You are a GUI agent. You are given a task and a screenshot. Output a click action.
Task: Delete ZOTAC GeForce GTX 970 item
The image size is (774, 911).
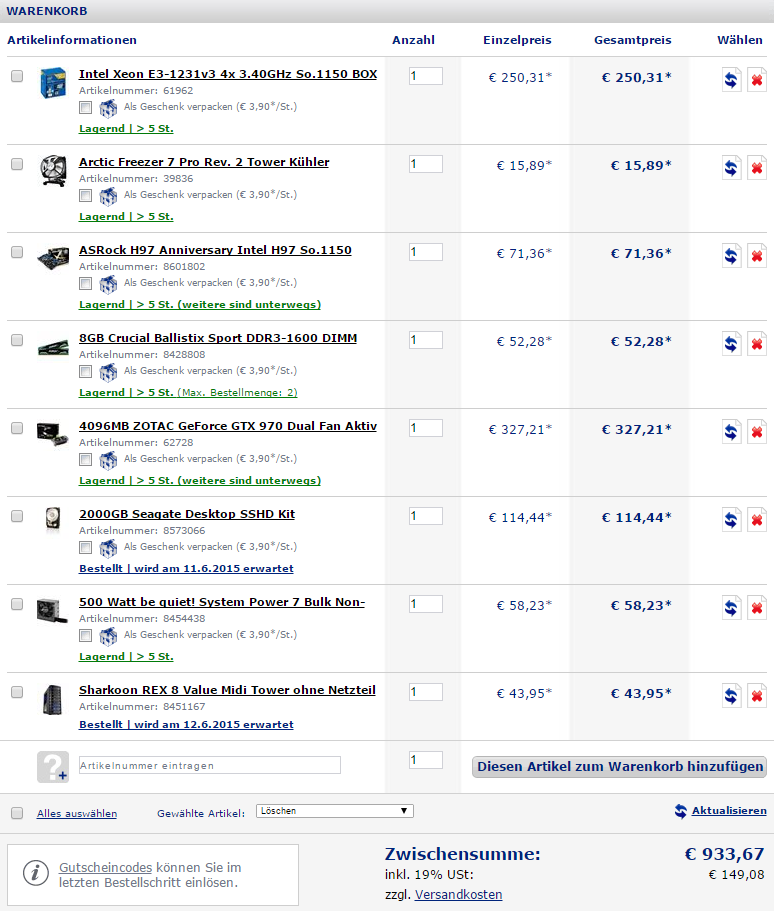[757, 432]
